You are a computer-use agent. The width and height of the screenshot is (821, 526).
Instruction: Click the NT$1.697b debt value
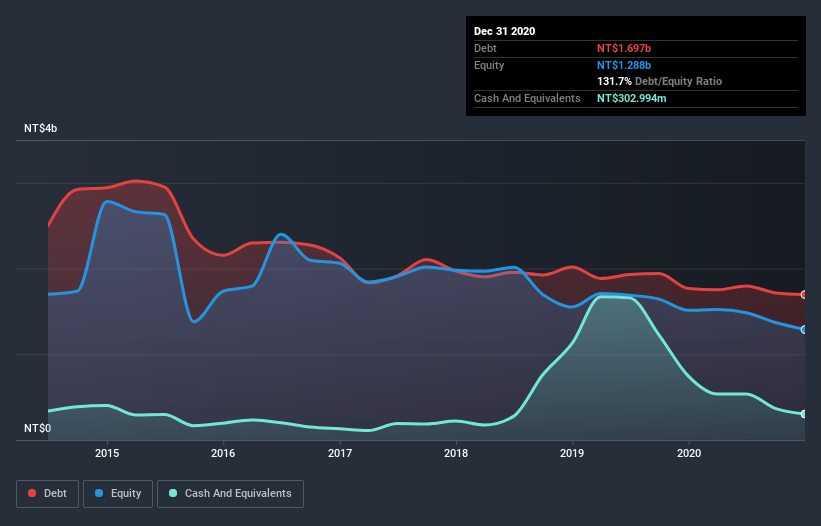[624, 48]
